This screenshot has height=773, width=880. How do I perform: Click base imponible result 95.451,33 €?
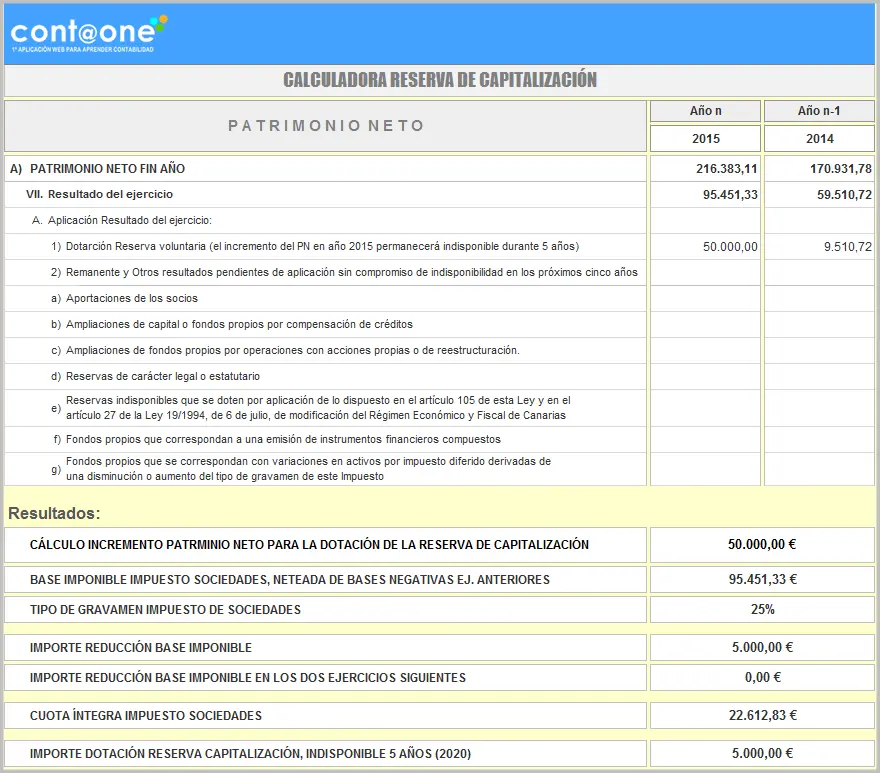762,579
